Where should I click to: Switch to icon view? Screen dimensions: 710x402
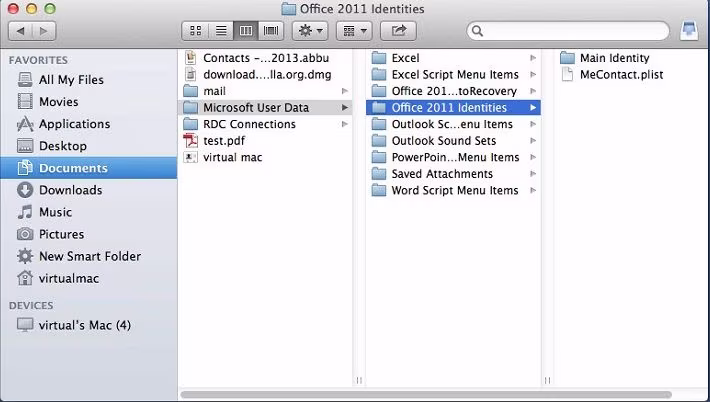point(195,31)
